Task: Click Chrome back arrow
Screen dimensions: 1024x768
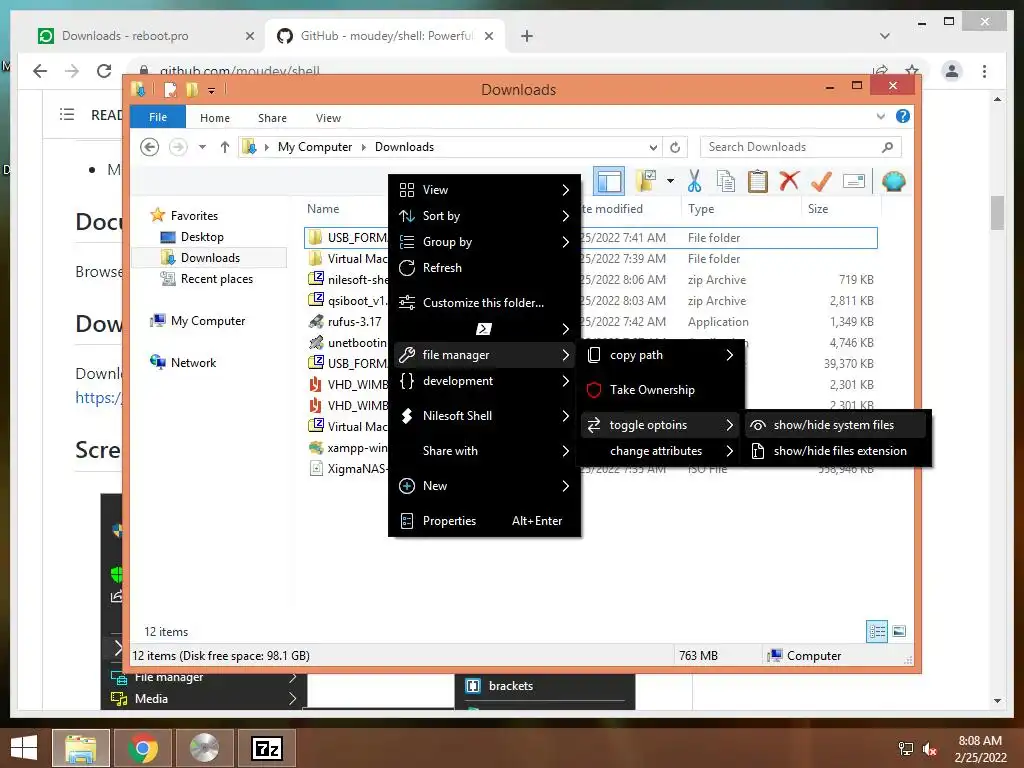Action: click(x=40, y=71)
